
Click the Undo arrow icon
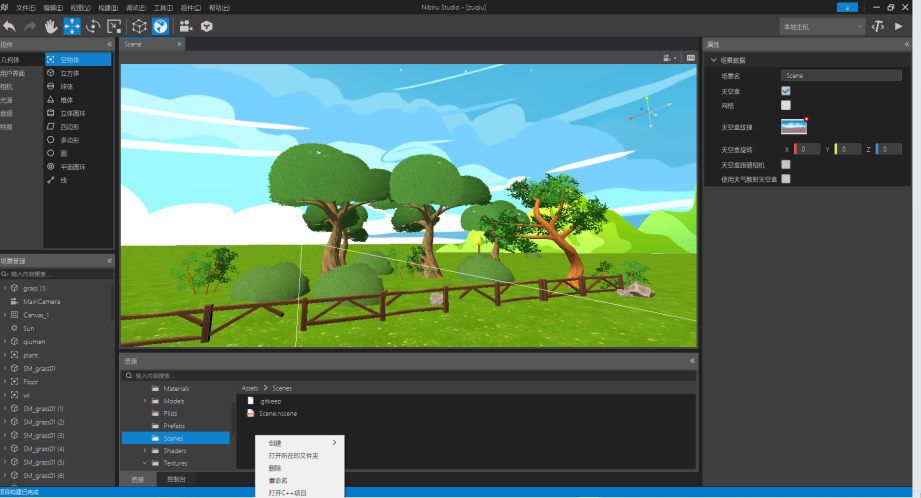9,26
